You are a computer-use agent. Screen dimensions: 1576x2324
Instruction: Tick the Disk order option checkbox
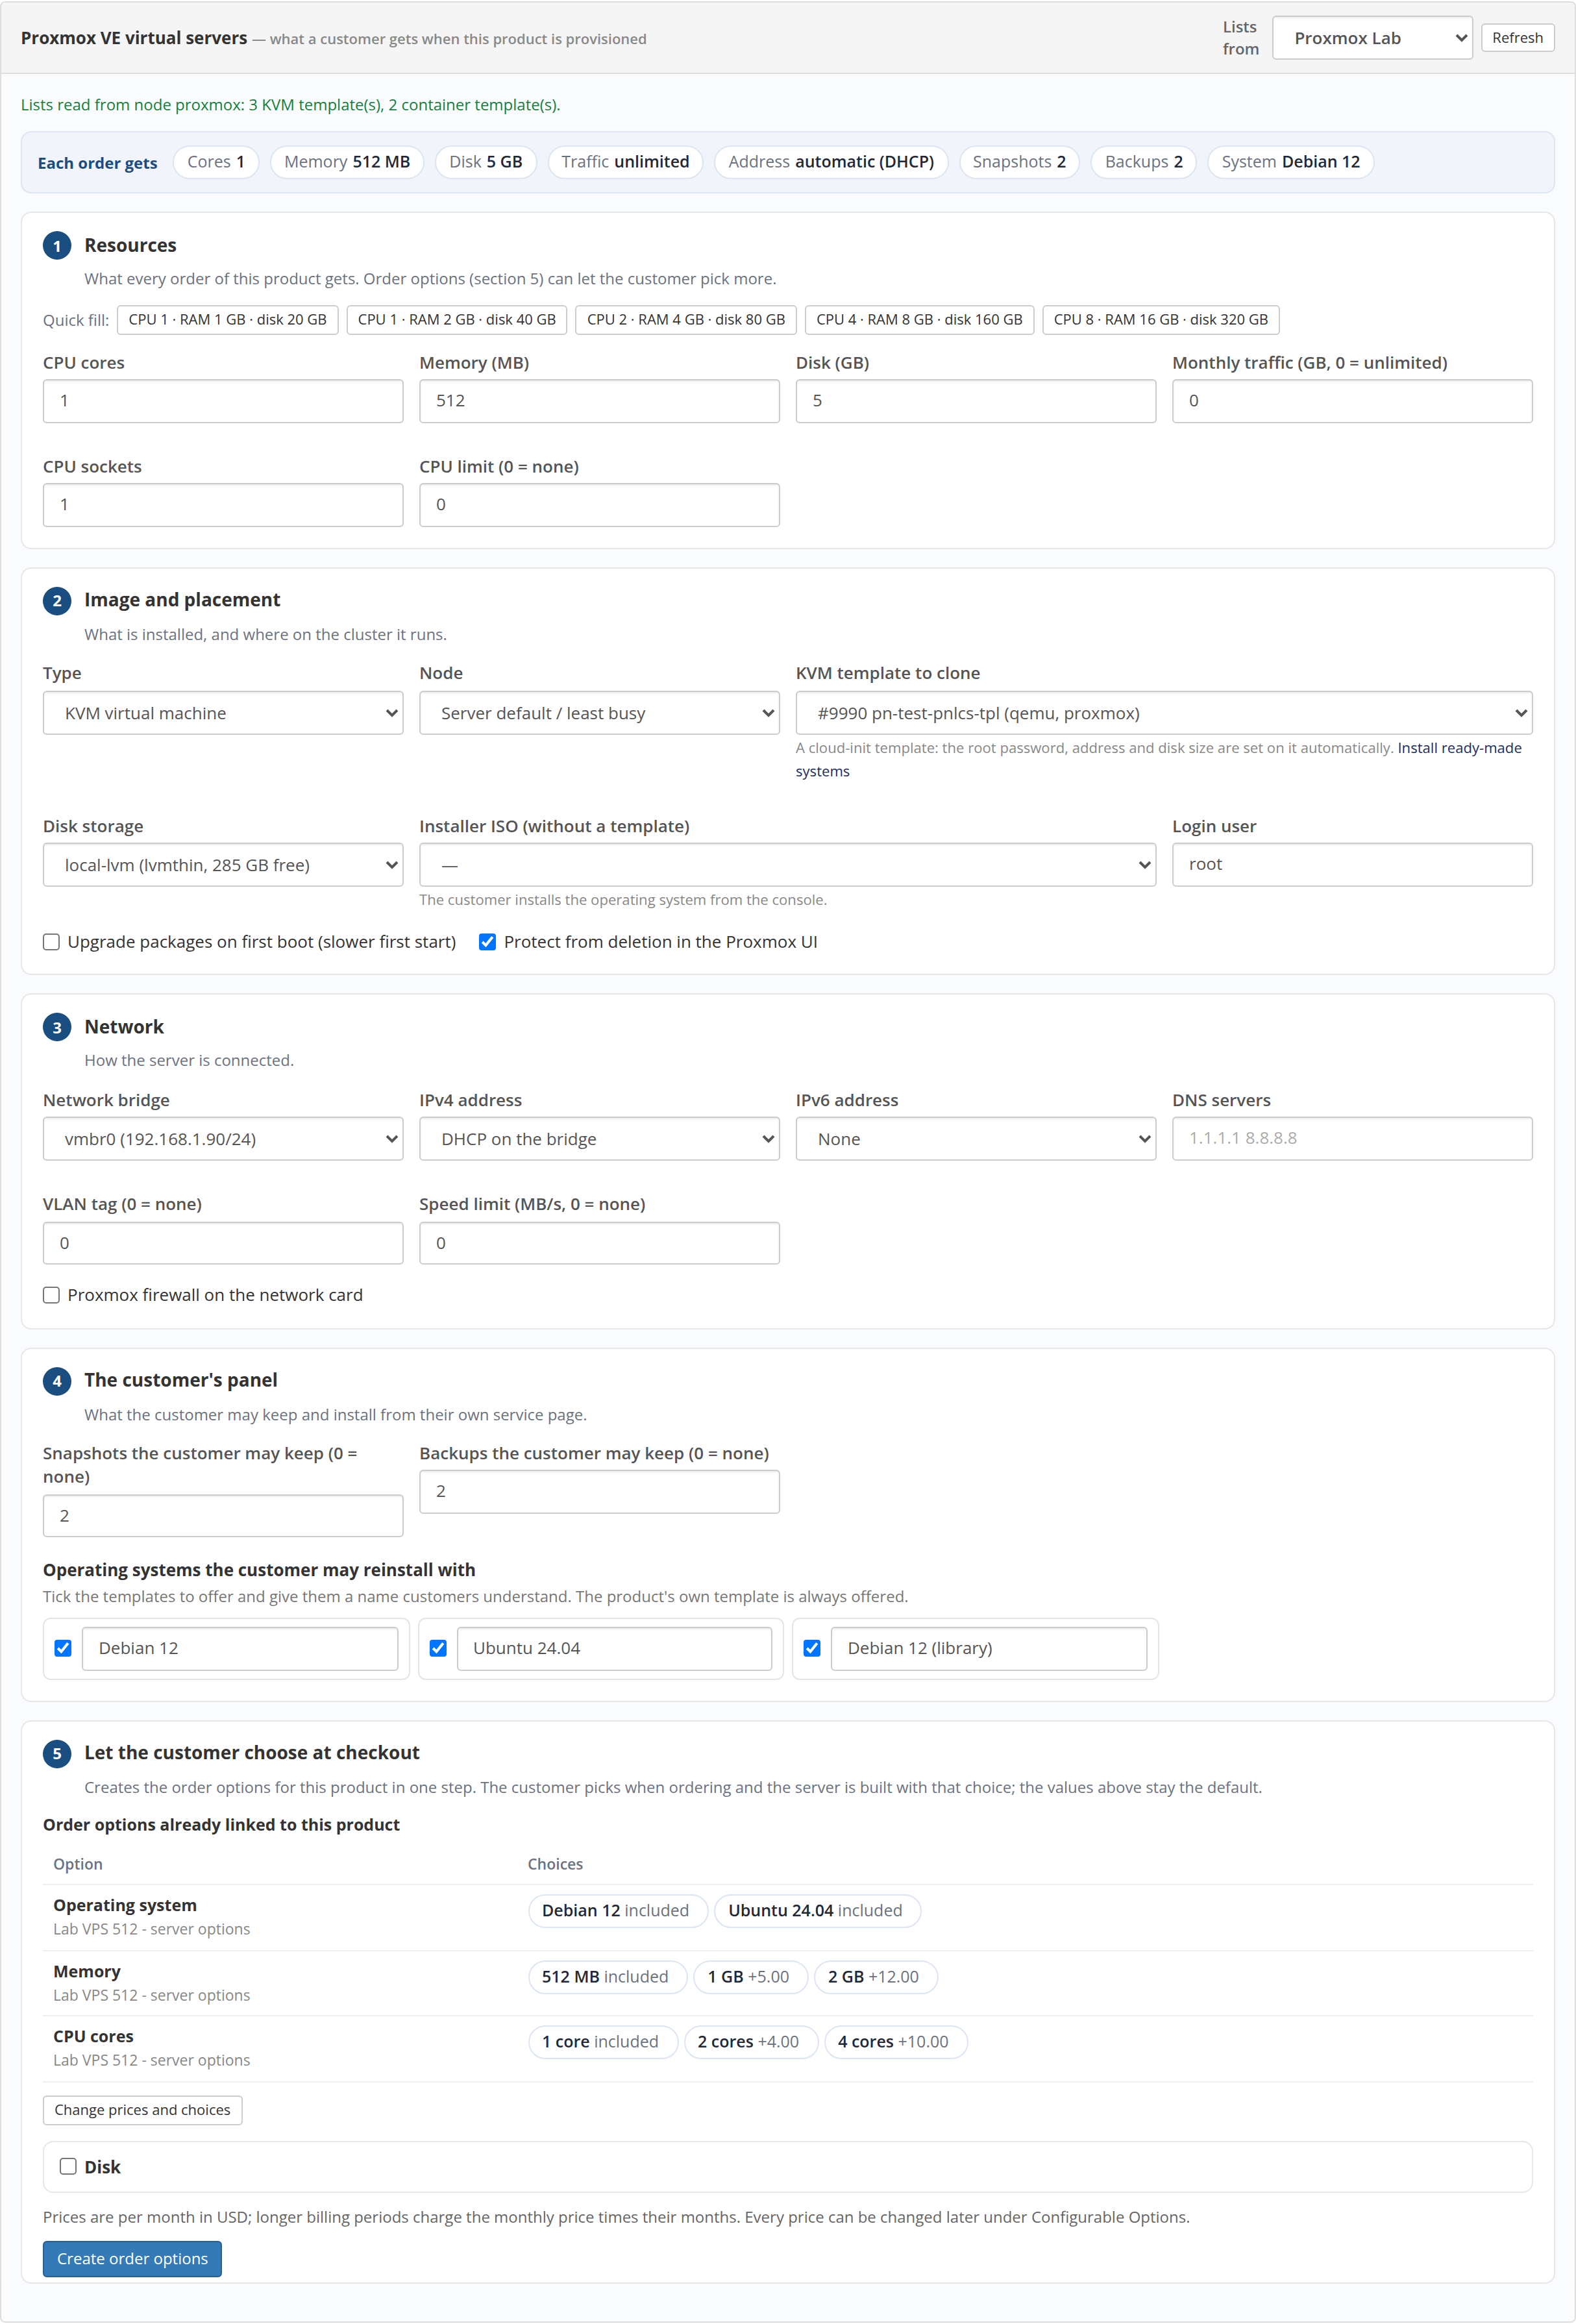click(x=68, y=2166)
